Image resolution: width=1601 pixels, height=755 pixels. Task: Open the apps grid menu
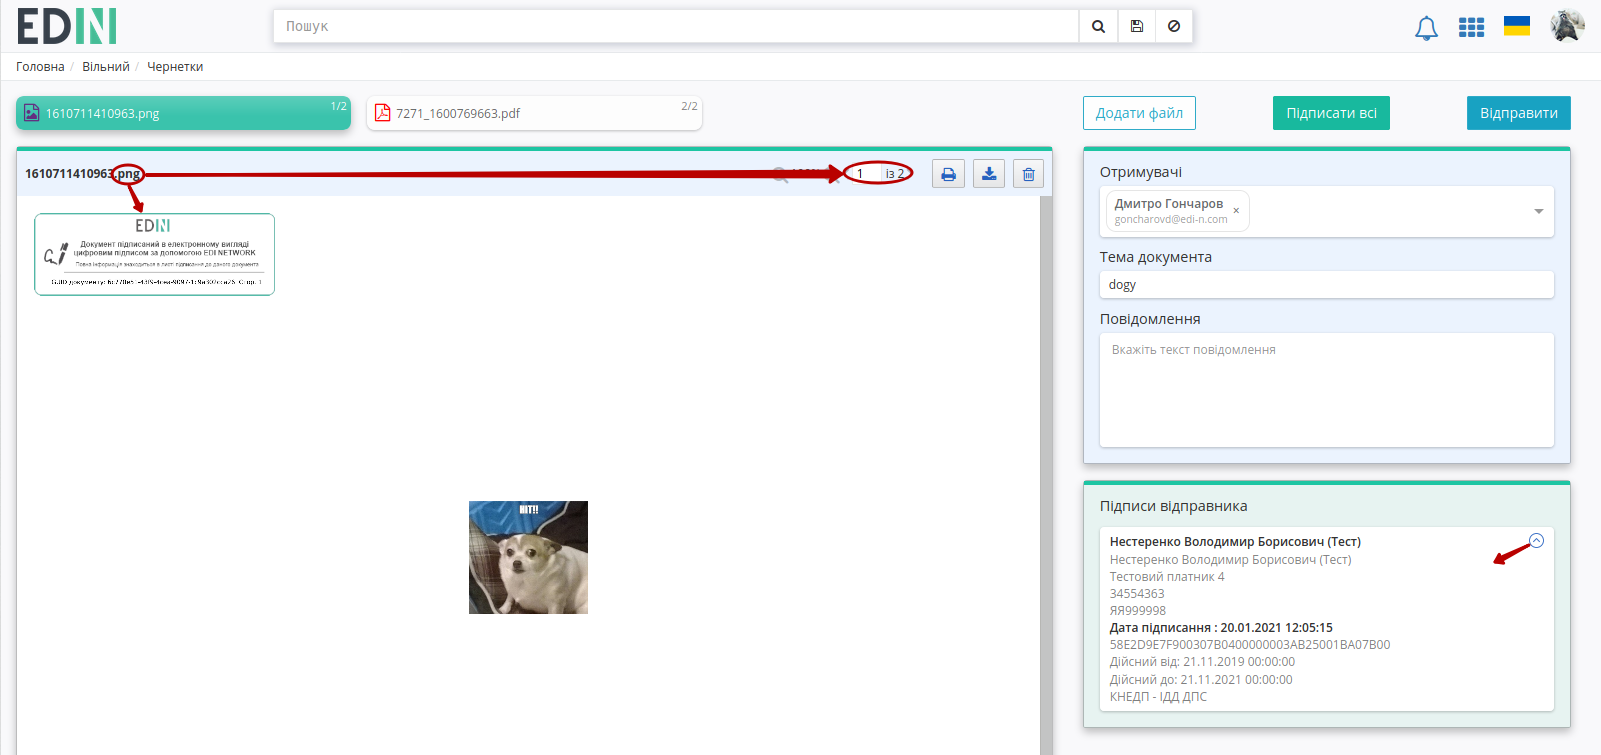pos(1471,27)
